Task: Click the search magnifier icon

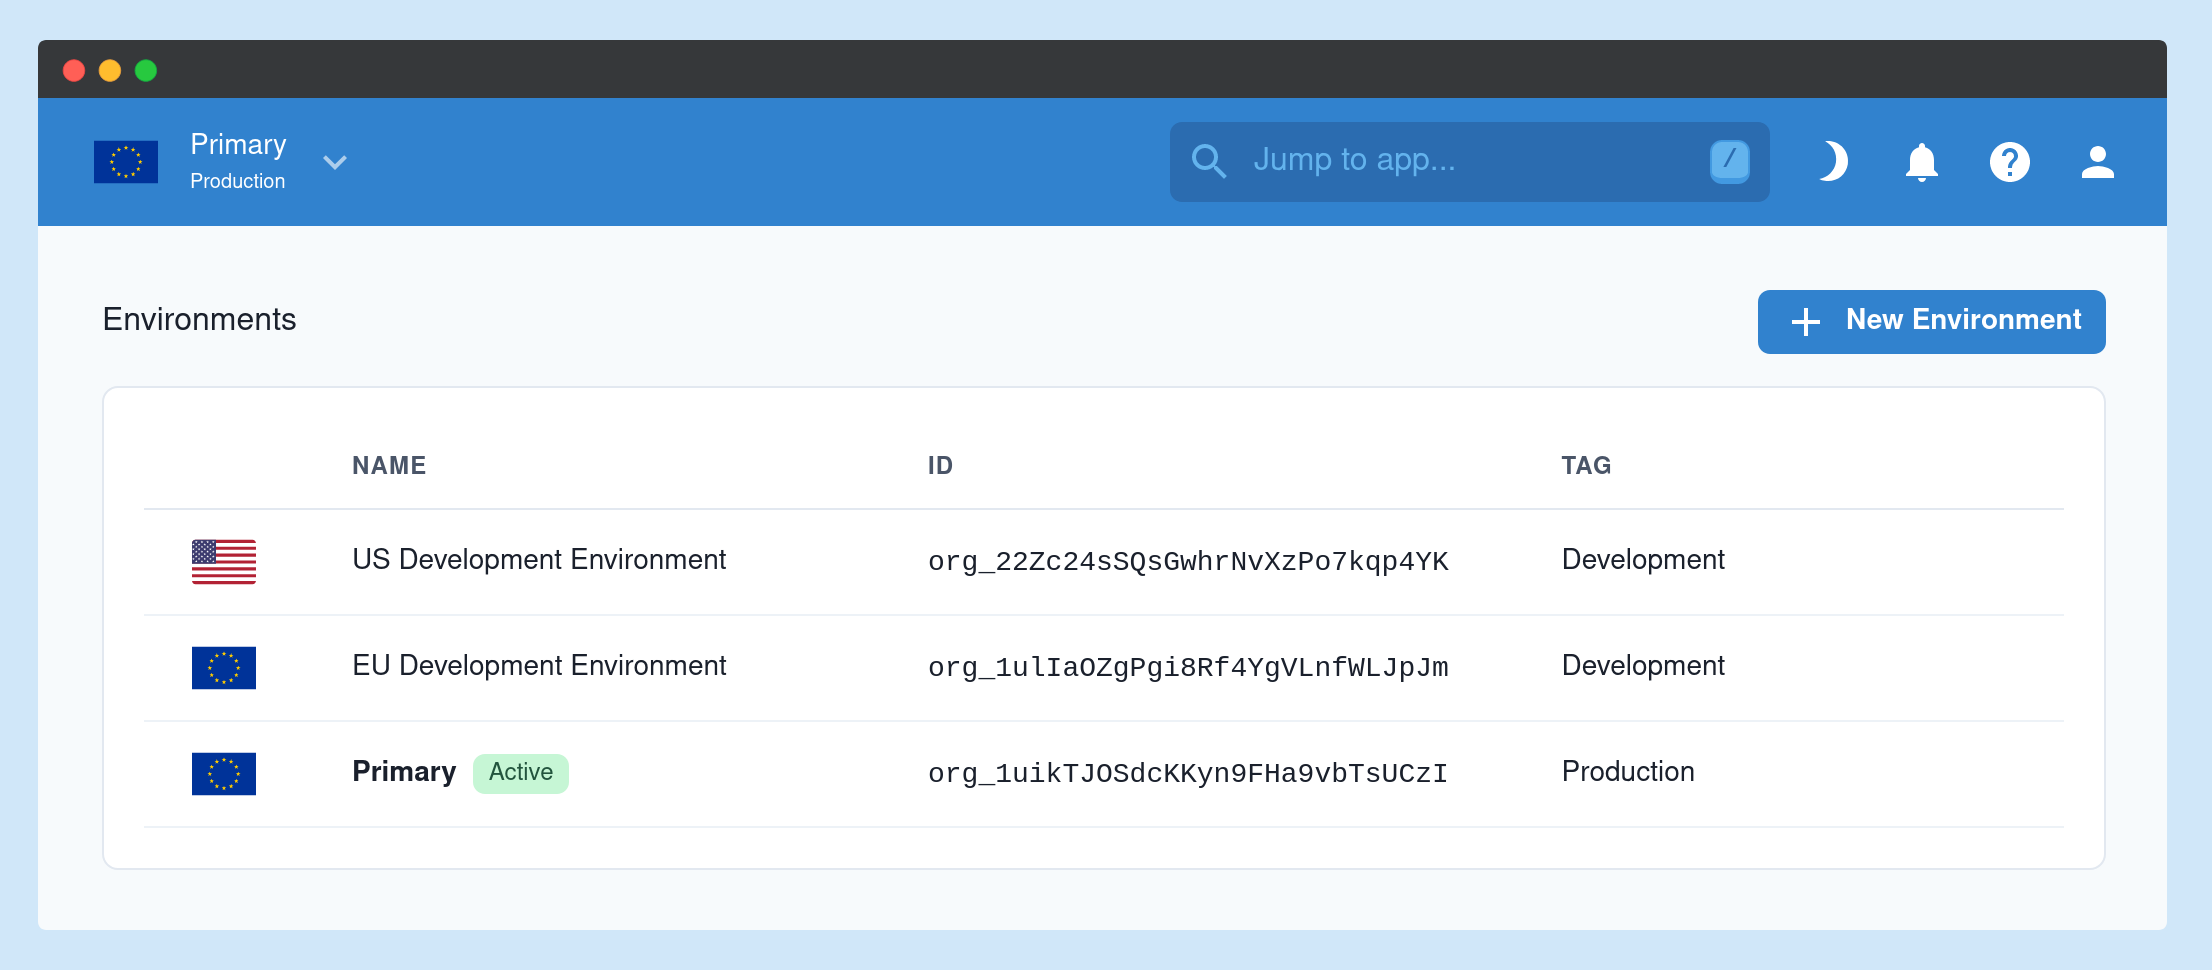Action: click(1209, 161)
